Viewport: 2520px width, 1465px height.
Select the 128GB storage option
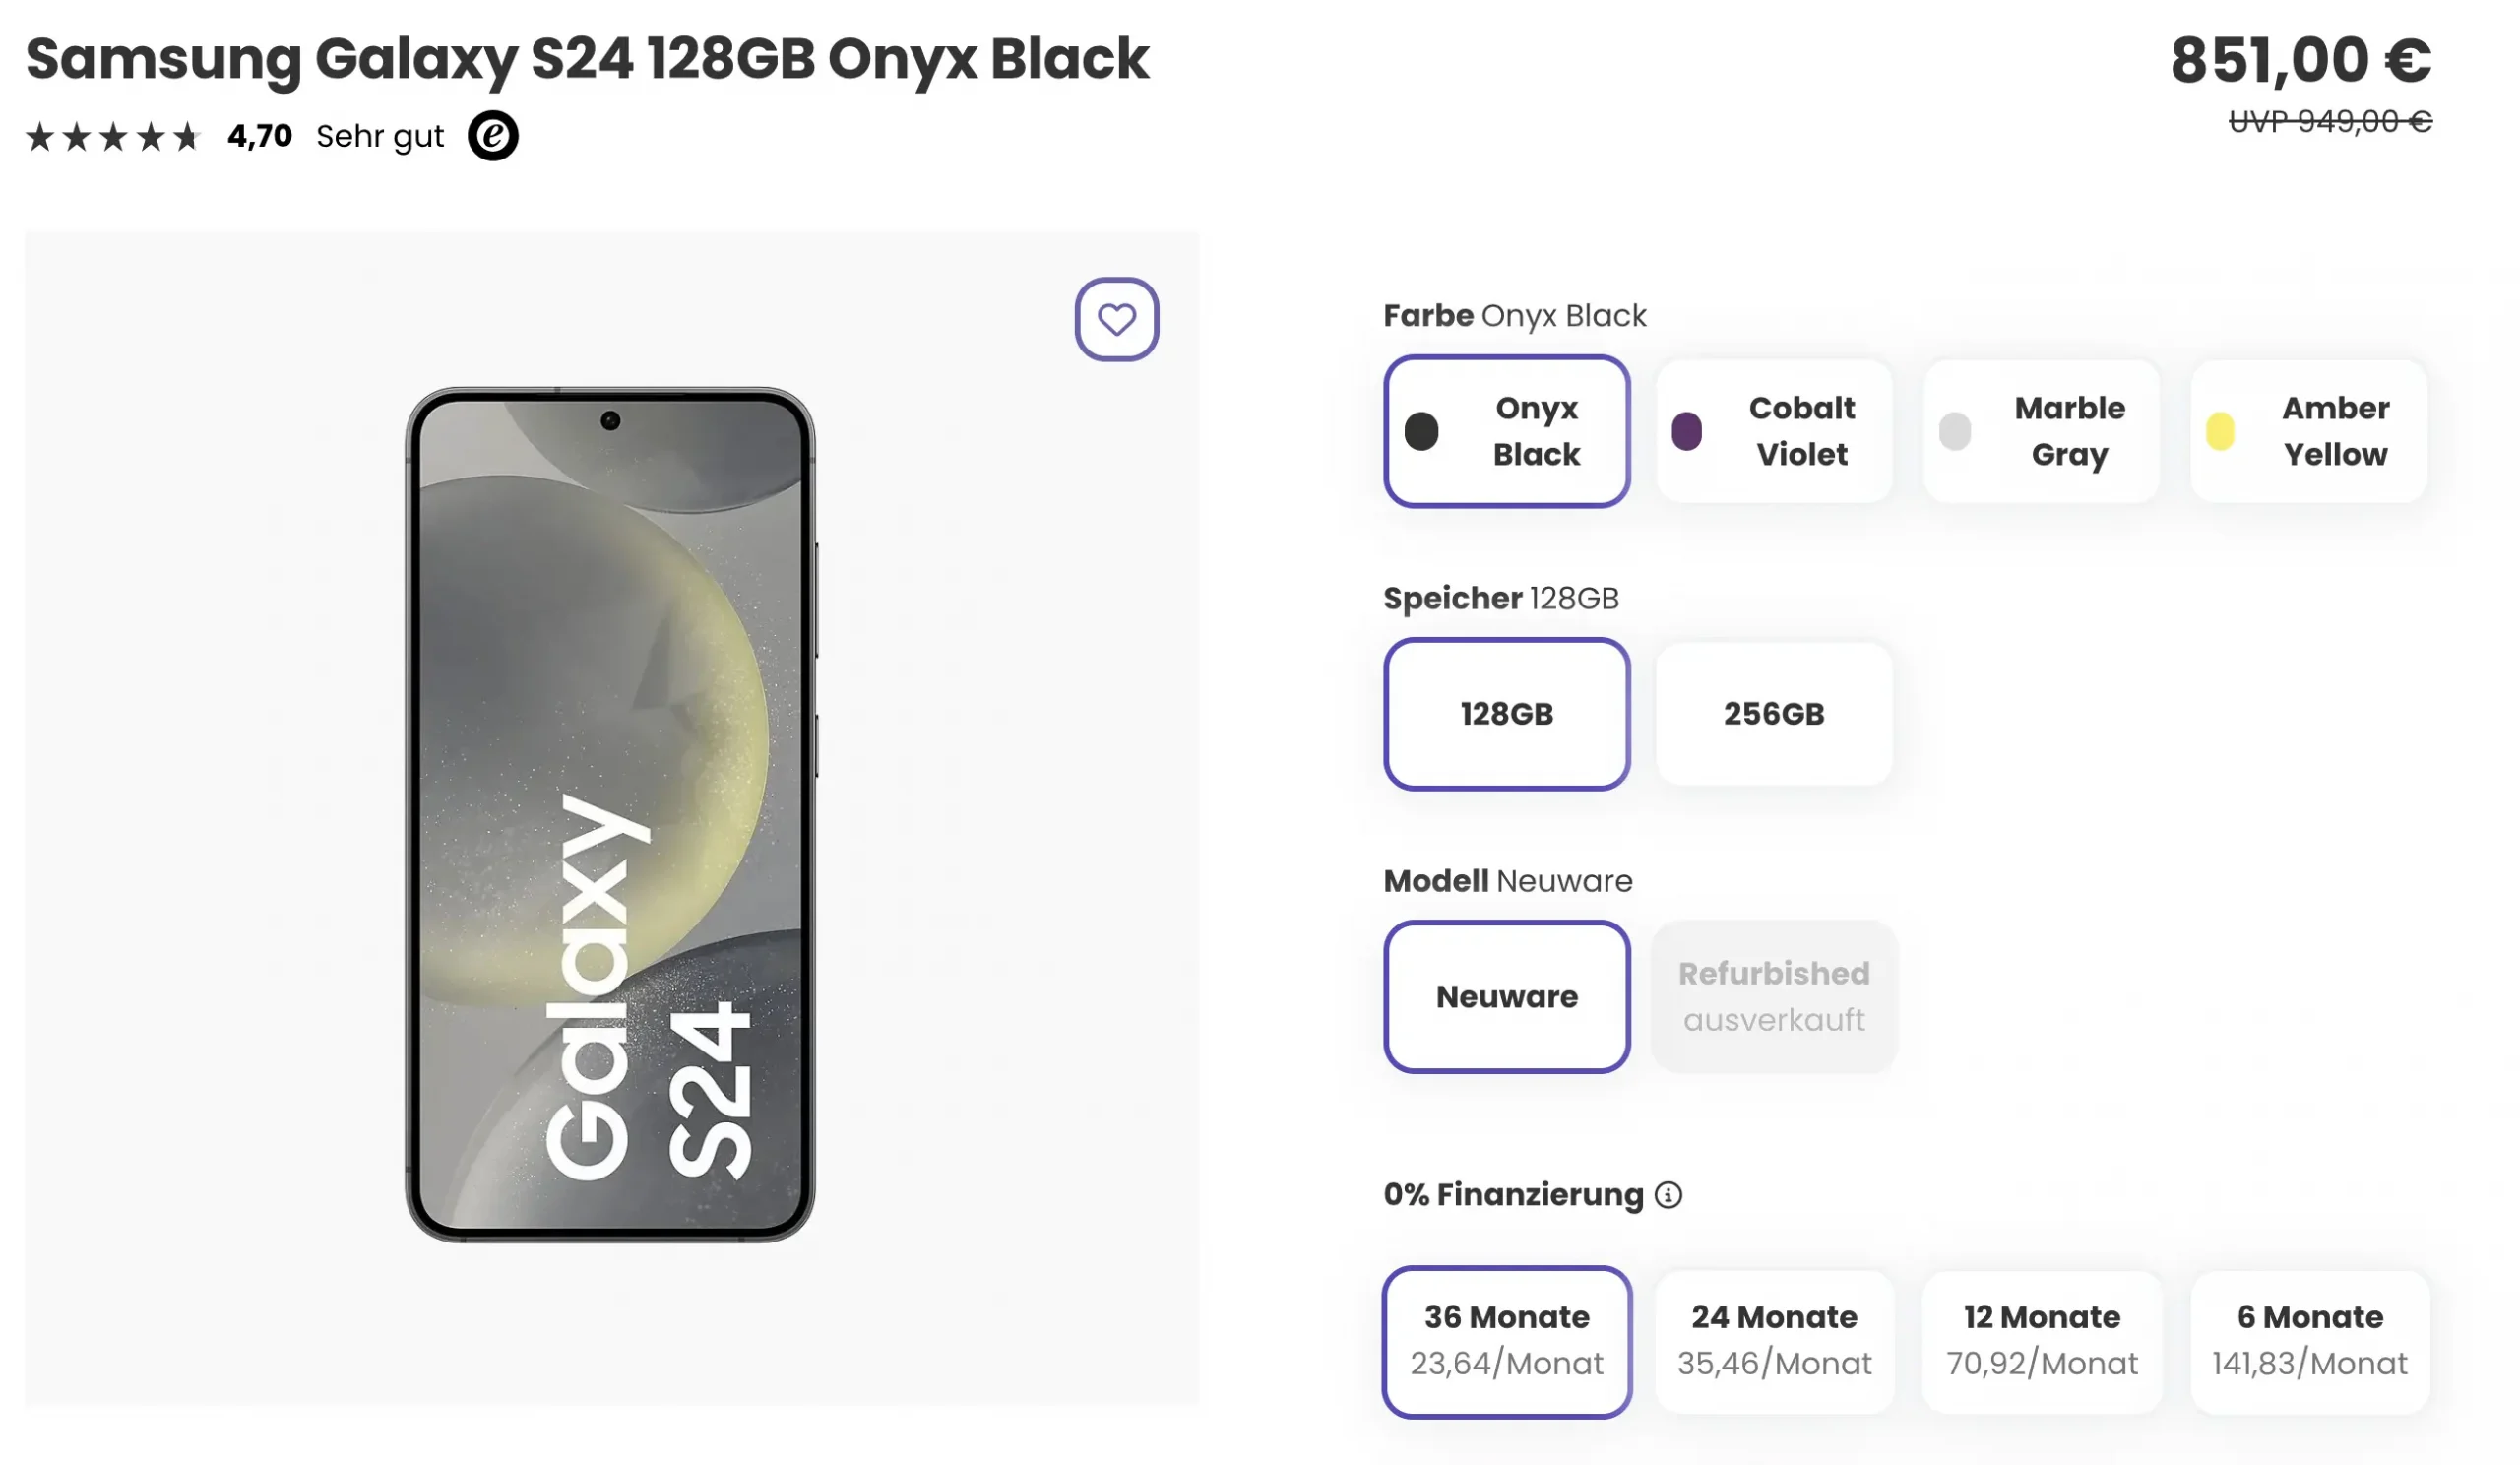click(1506, 714)
